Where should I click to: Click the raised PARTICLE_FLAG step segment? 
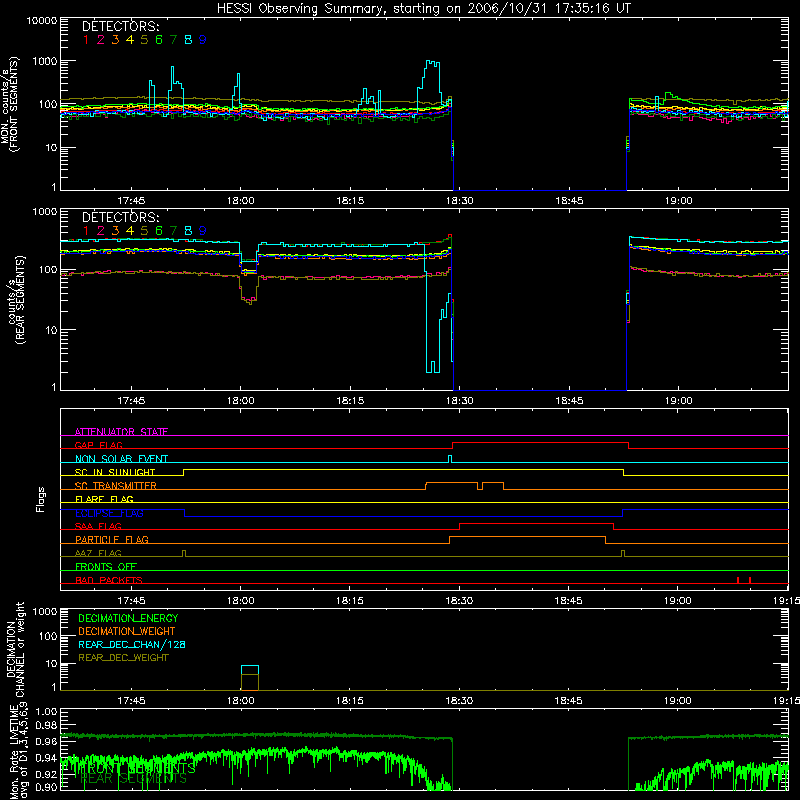coord(528,537)
